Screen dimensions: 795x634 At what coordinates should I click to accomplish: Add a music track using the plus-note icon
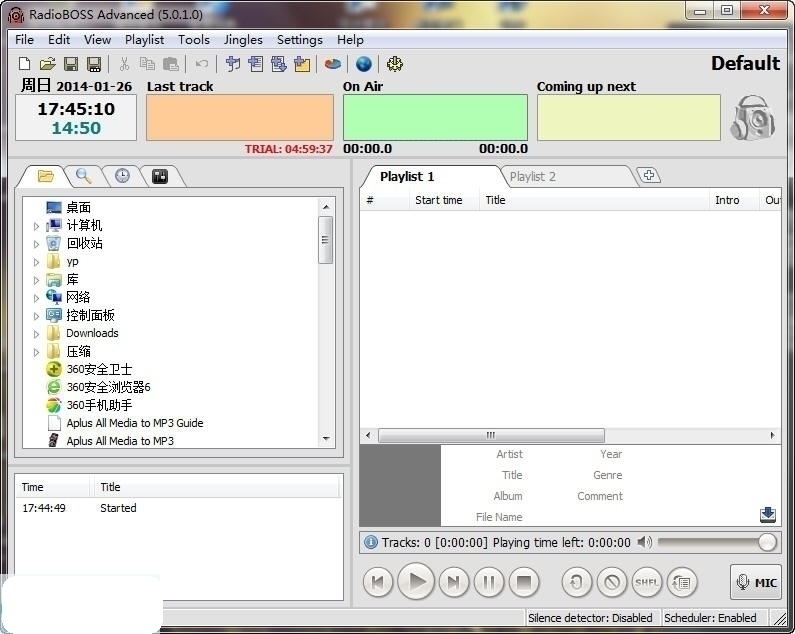[233, 64]
